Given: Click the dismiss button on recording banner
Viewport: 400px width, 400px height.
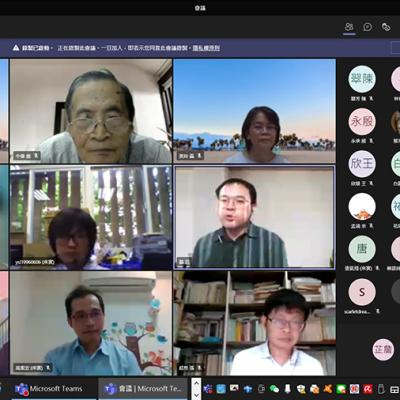Looking at the screenshot, I should (396, 48).
